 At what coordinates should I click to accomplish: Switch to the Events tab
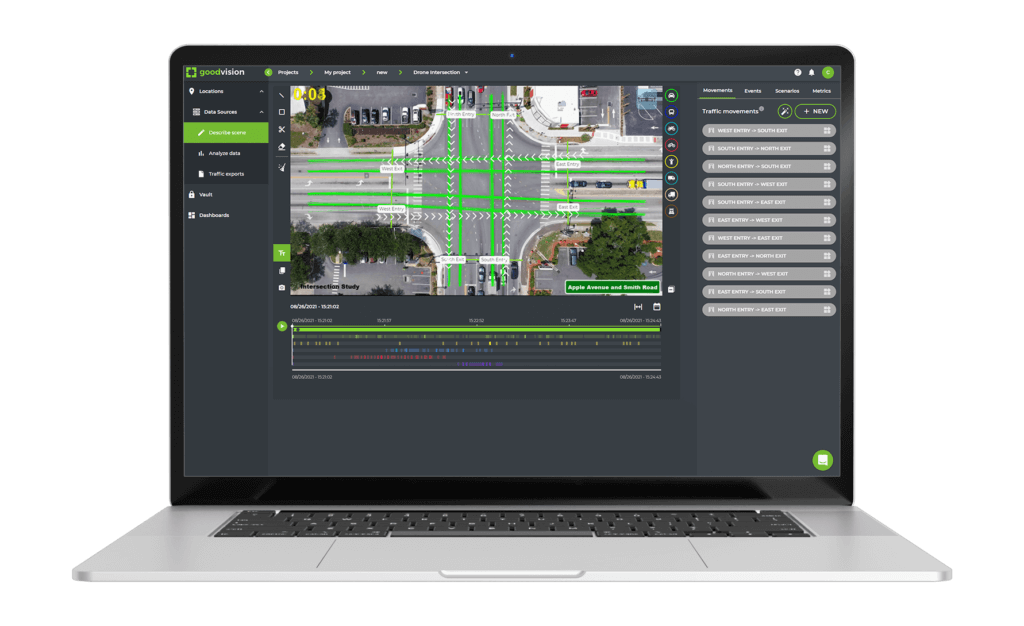(753, 90)
